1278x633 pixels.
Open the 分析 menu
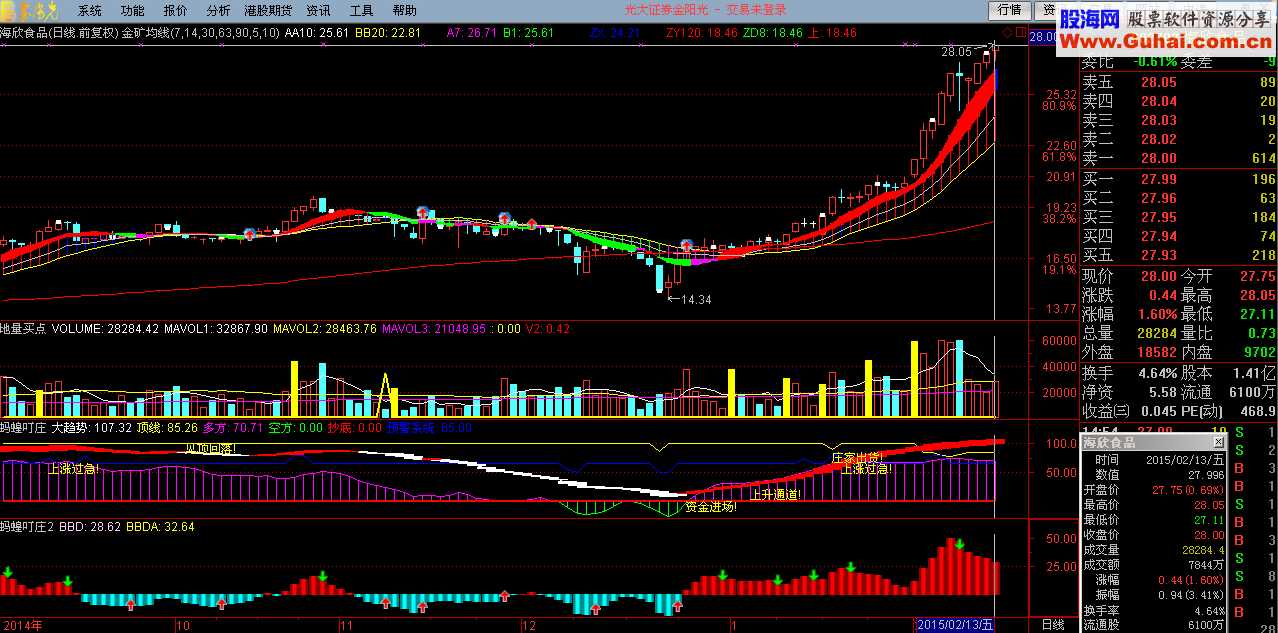(218, 11)
